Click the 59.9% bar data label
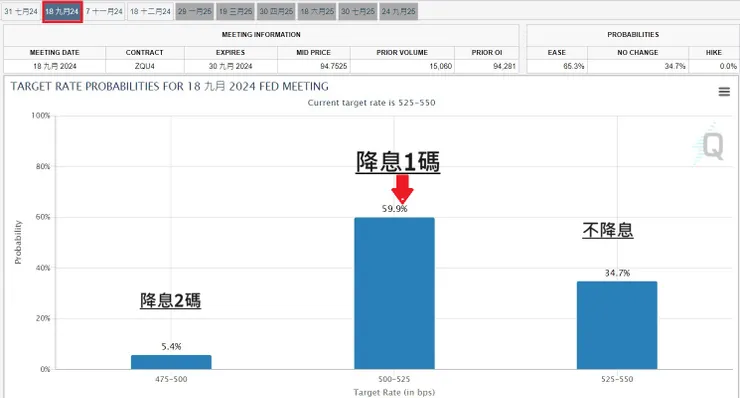The width and height of the screenshot is (740, 398). 395,208
